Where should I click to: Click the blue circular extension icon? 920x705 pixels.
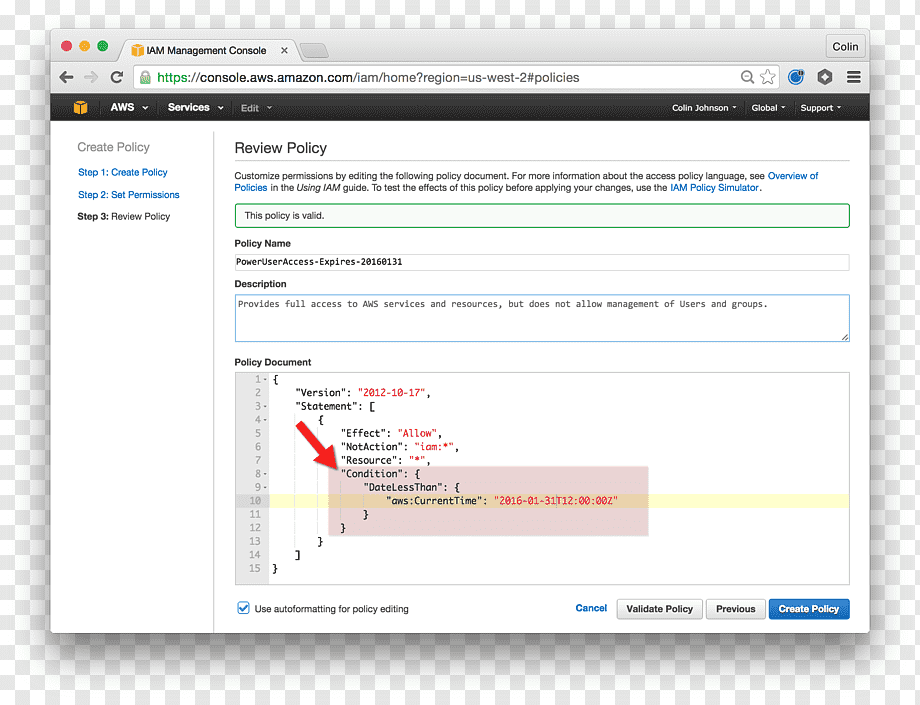796,77
